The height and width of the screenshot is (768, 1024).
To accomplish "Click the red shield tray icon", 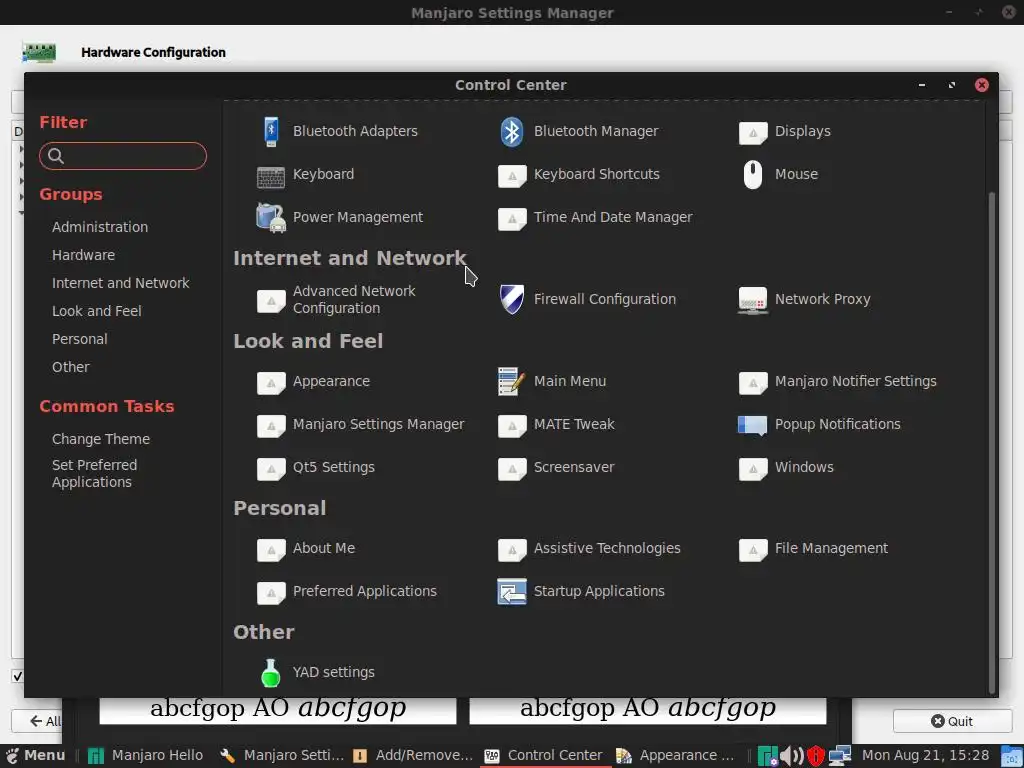I will click(816, 756).
